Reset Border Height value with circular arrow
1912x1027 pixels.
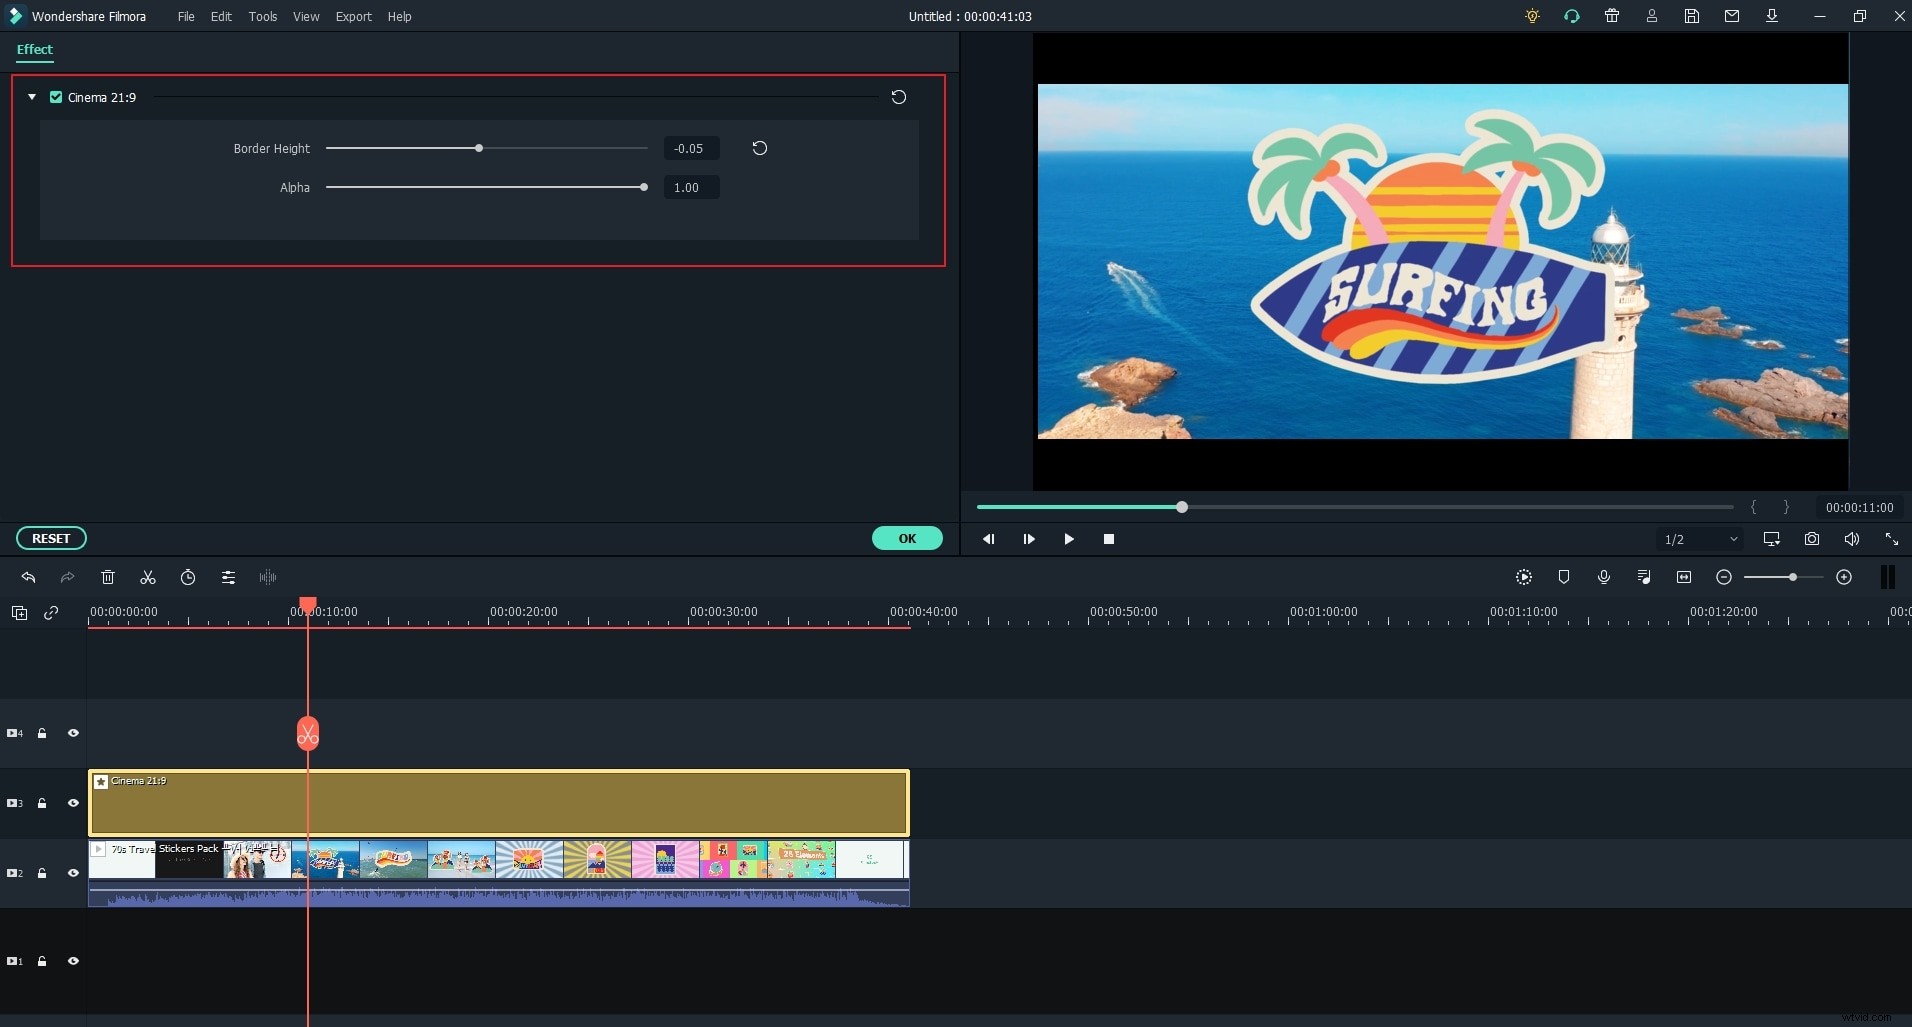tap(759, 148)
